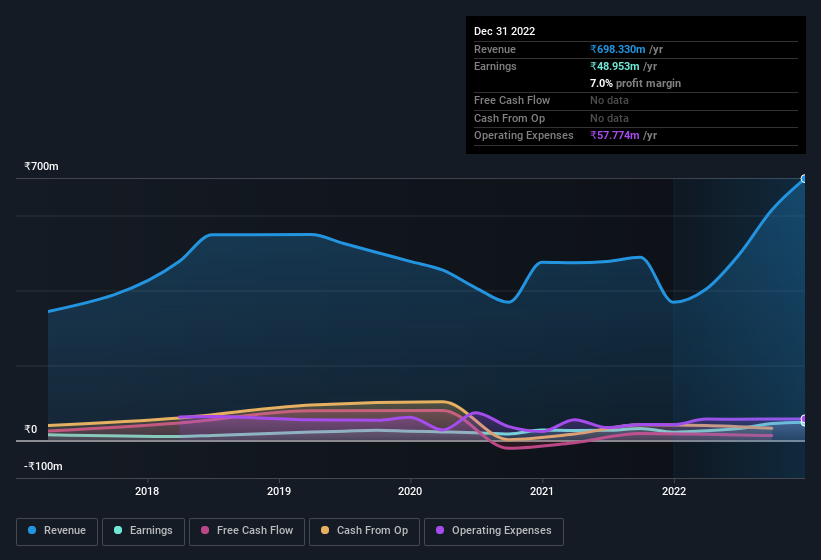Click the Revenue tooltip row label
The width and height of the screenshot is (821, 560).
[x=494, y=49]
